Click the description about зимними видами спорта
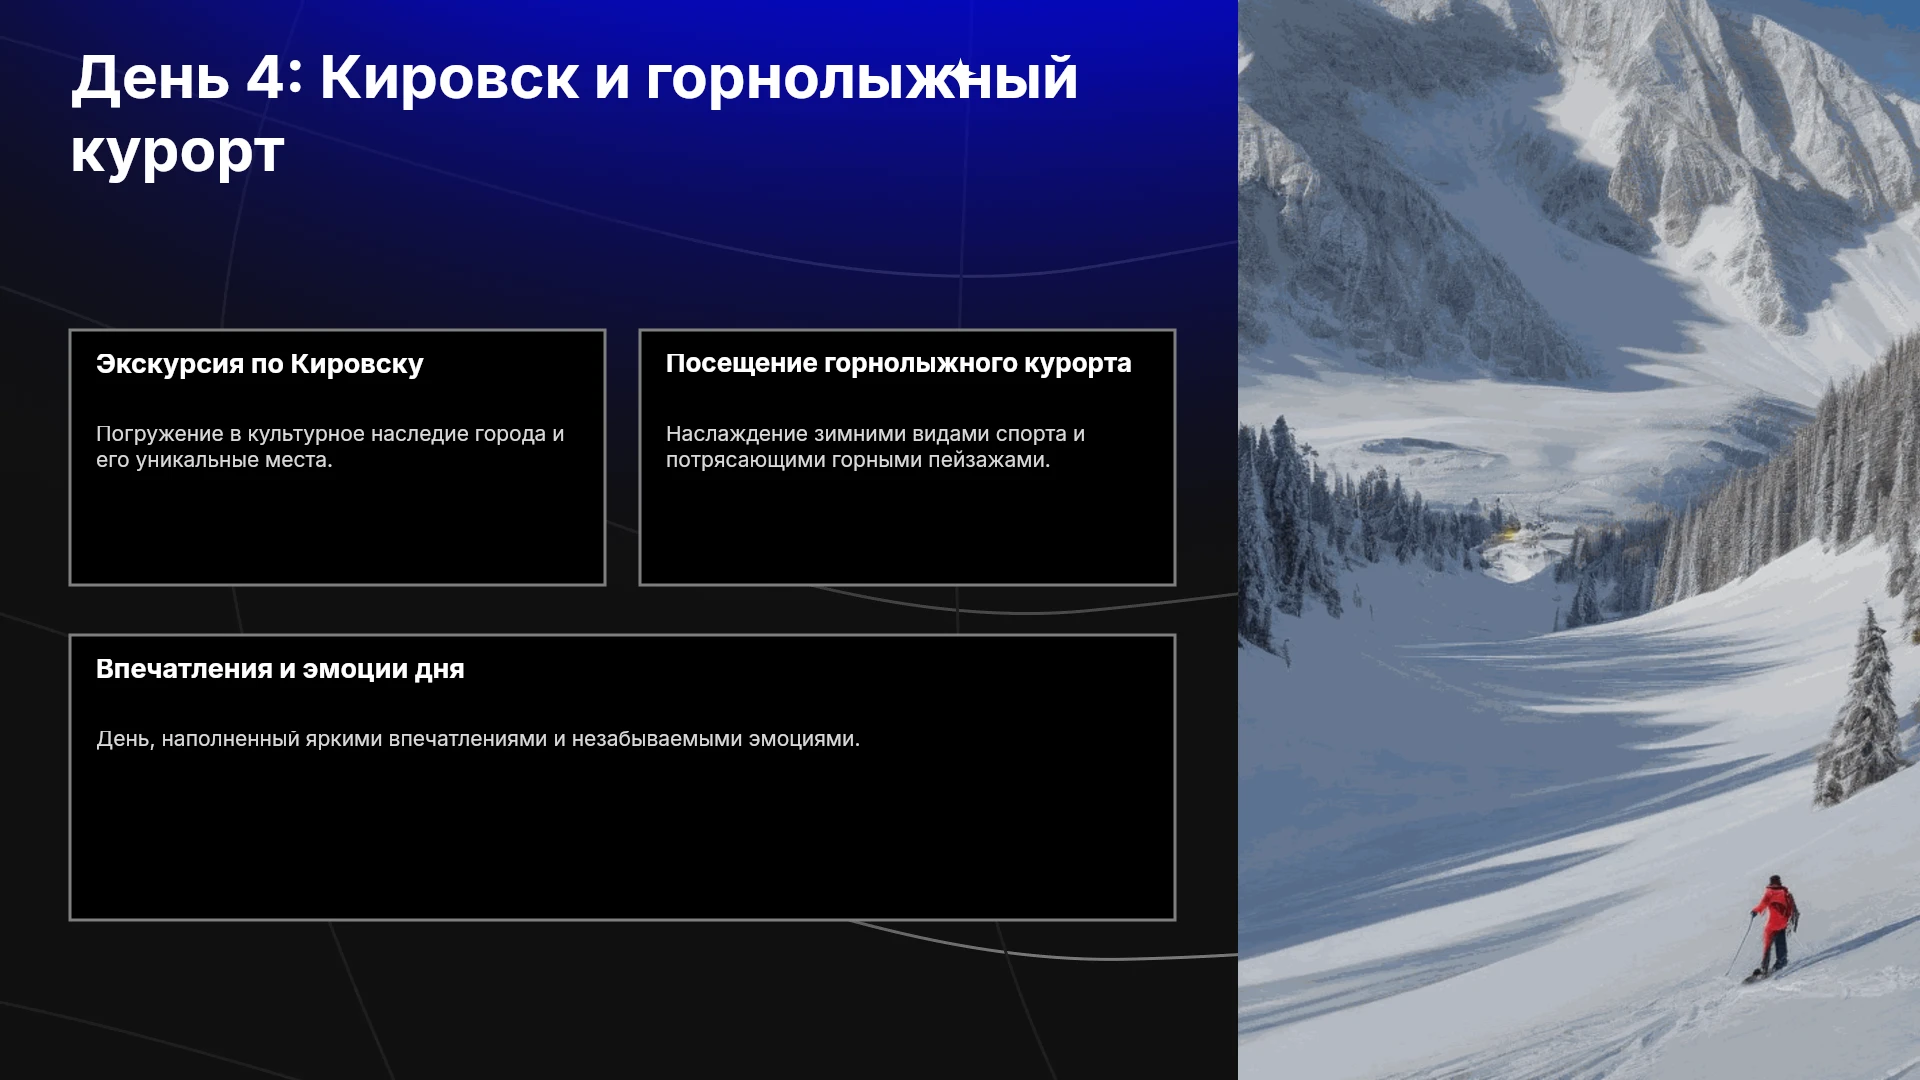 pyautogui.click(x=875, y=447)
